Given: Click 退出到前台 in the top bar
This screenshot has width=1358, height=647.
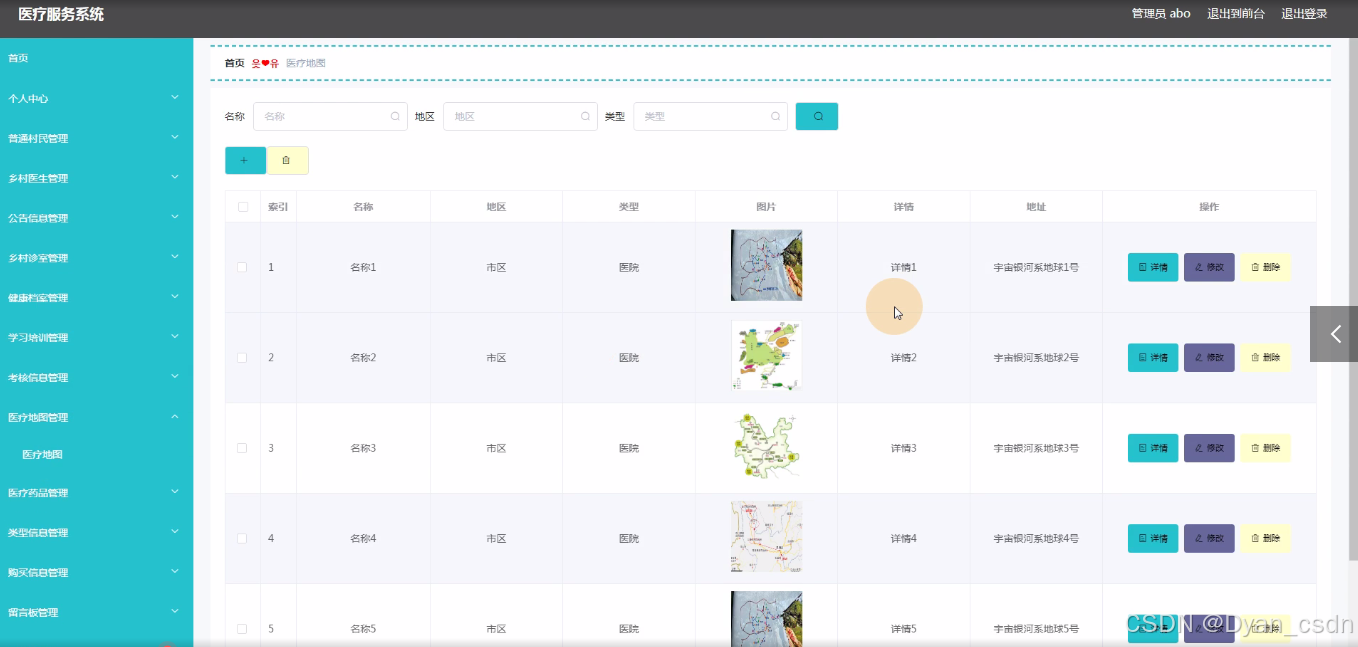Looking at the screenshot, I should tap(1236, 14).
